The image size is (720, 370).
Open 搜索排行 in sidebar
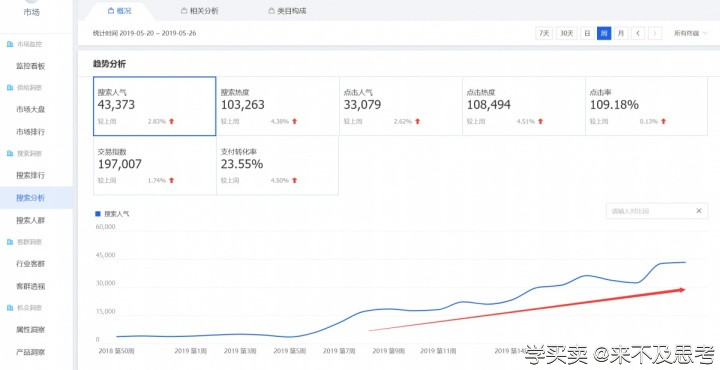click(x=31, y=175)
